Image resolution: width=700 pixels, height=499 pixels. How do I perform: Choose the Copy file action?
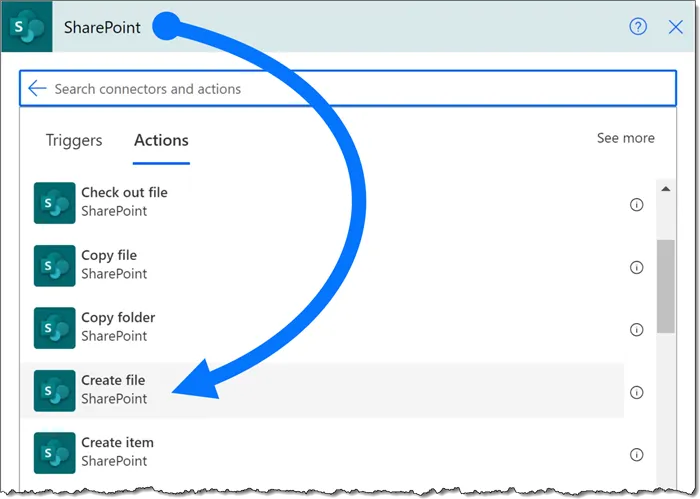point(109,264)
